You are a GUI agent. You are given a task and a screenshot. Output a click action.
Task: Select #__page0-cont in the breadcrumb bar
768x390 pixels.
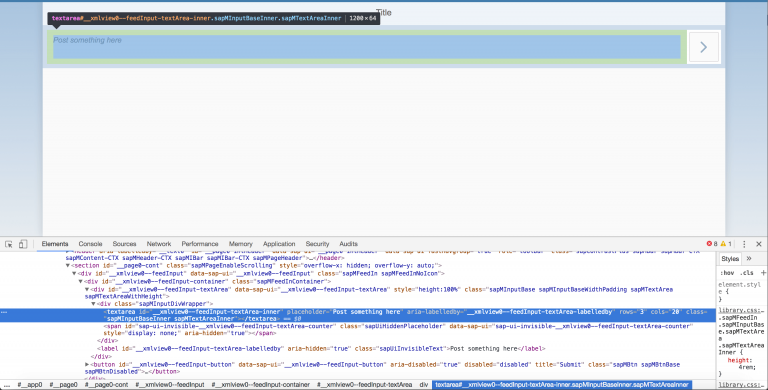pos(107,385)
